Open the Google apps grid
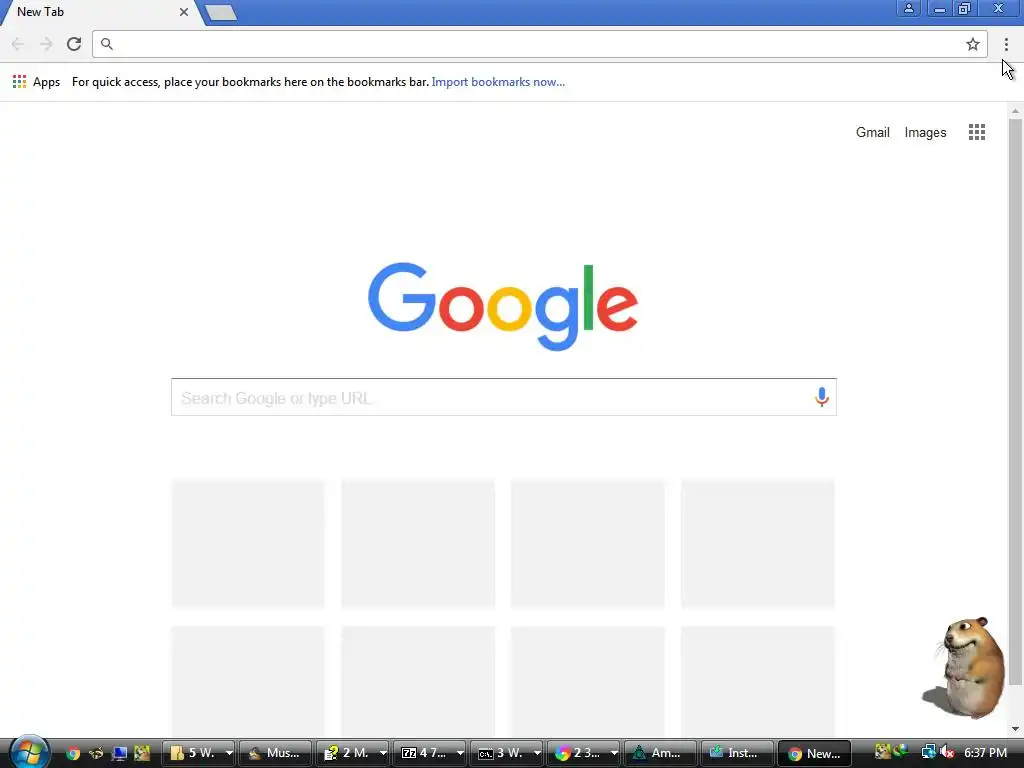The width and height of the screenshot is (1024, 768). point(976,132)
